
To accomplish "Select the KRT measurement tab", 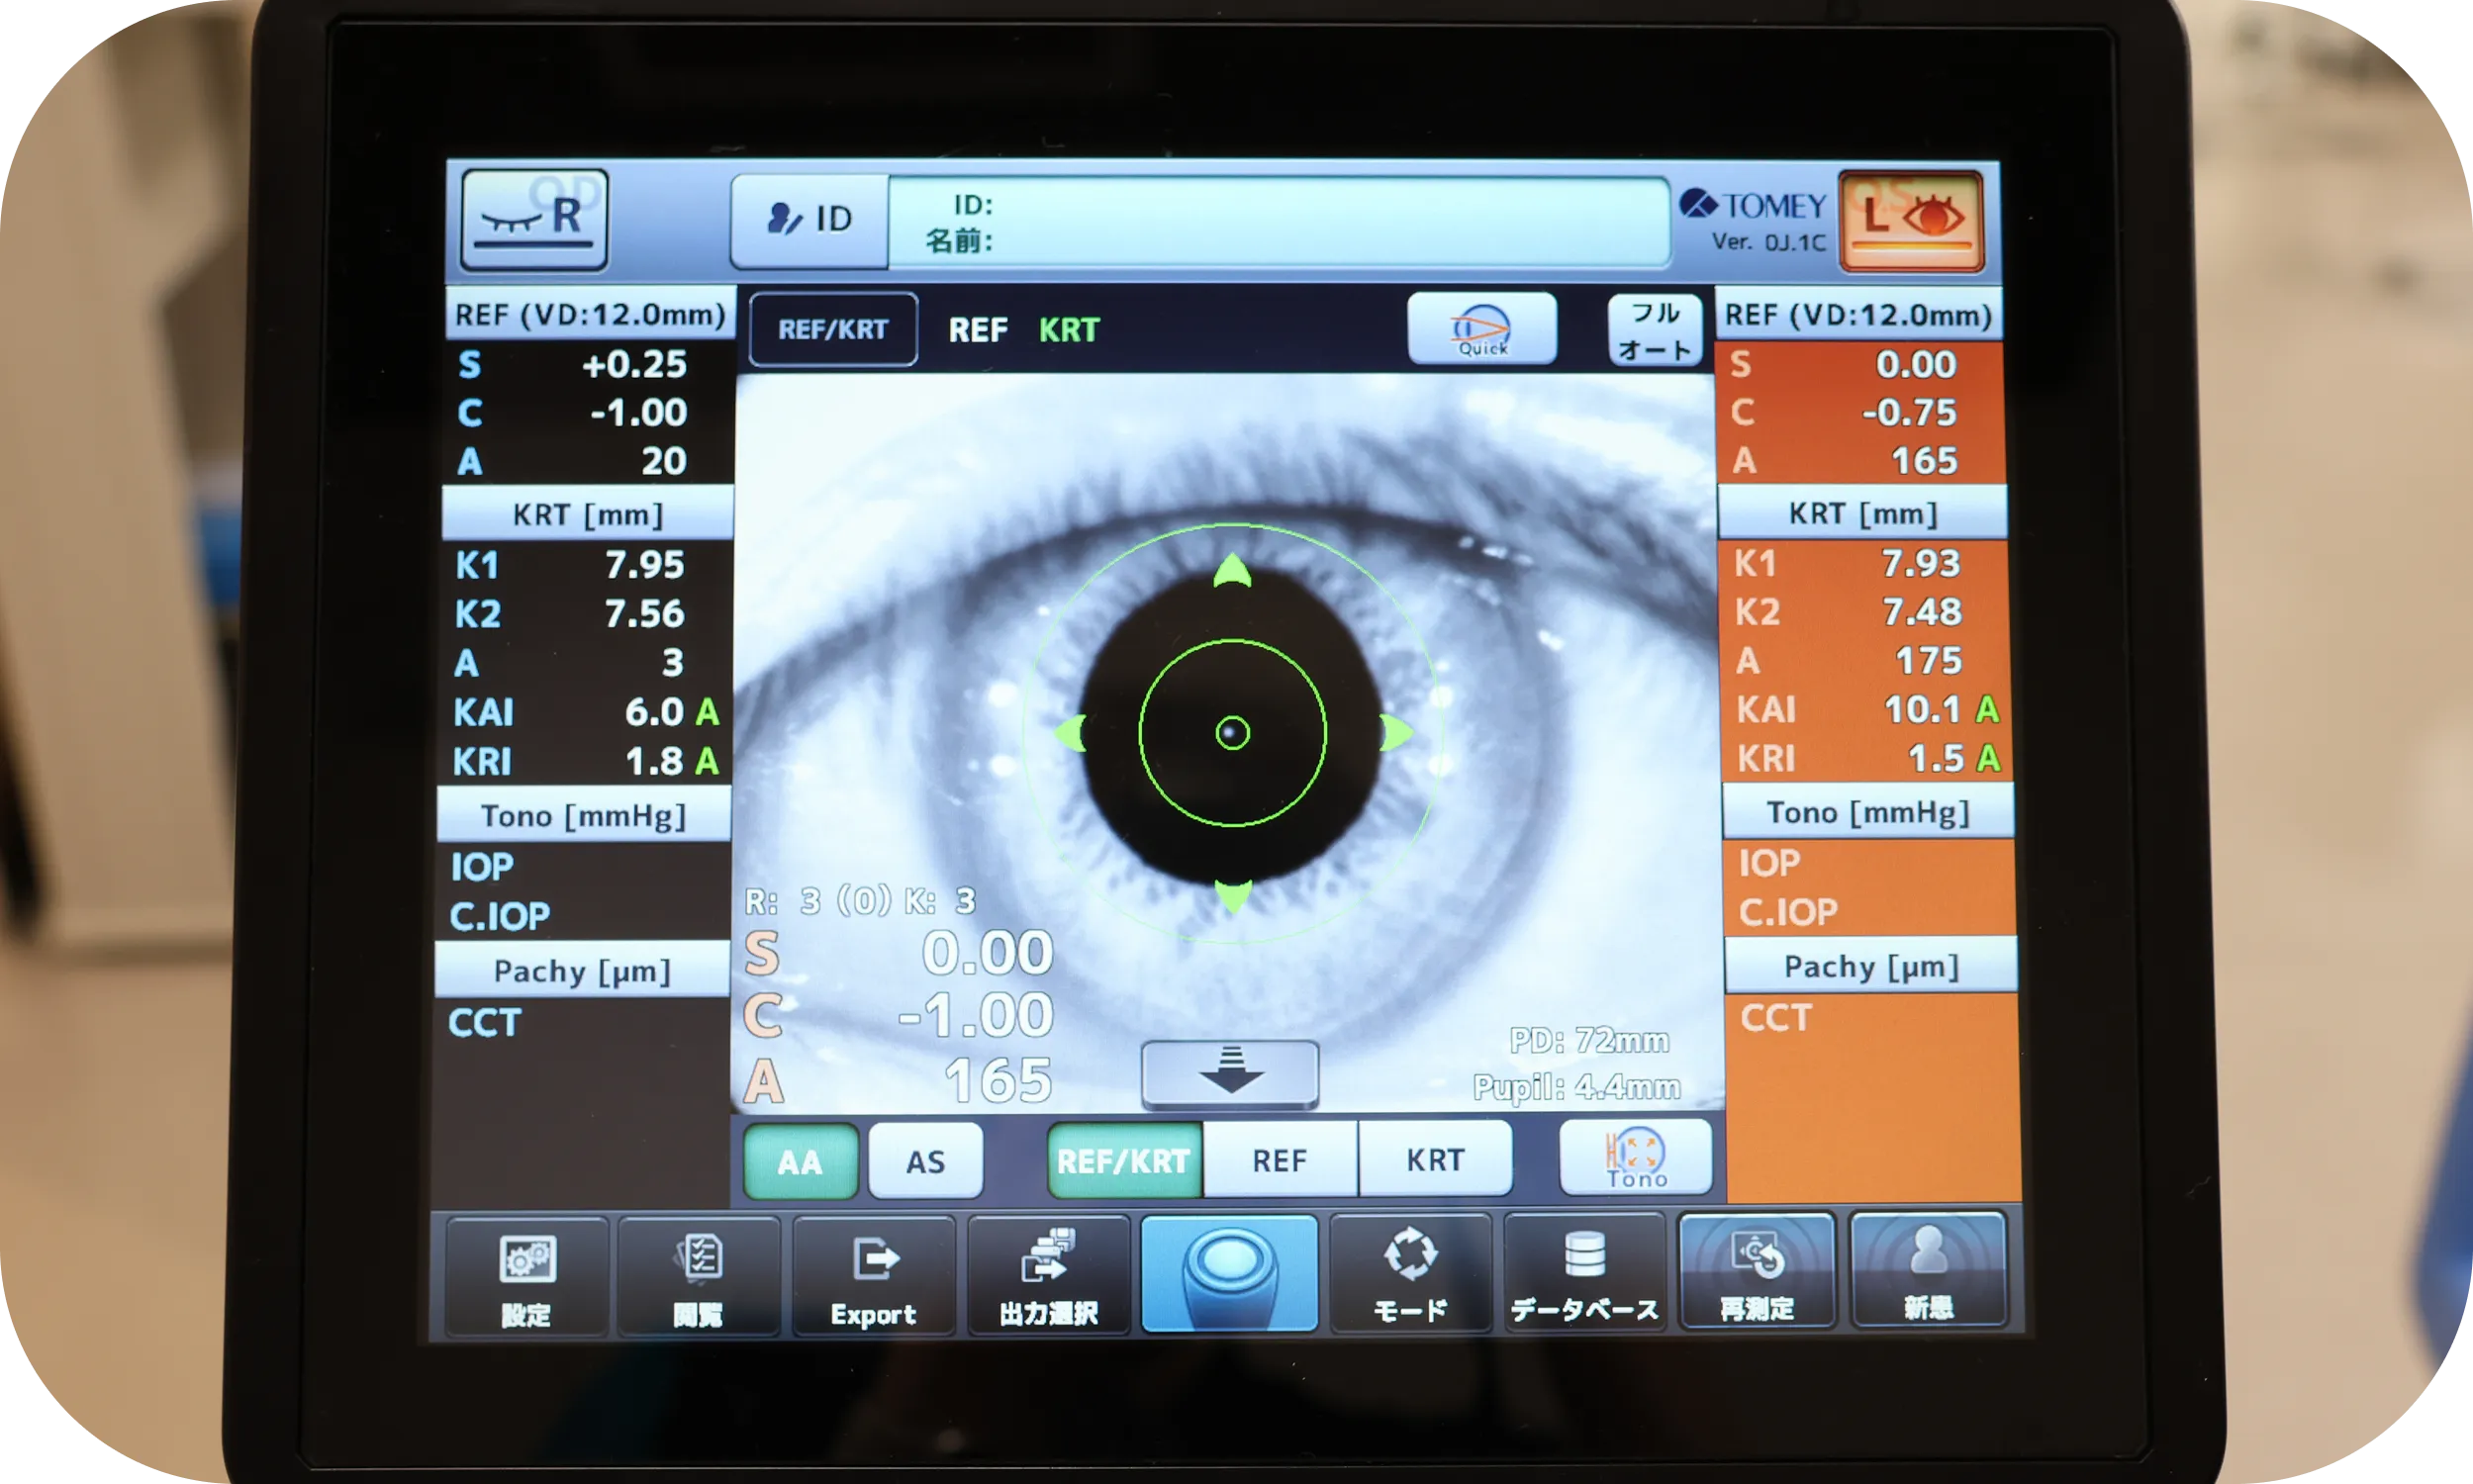I will click(x=1435, y=1159).
